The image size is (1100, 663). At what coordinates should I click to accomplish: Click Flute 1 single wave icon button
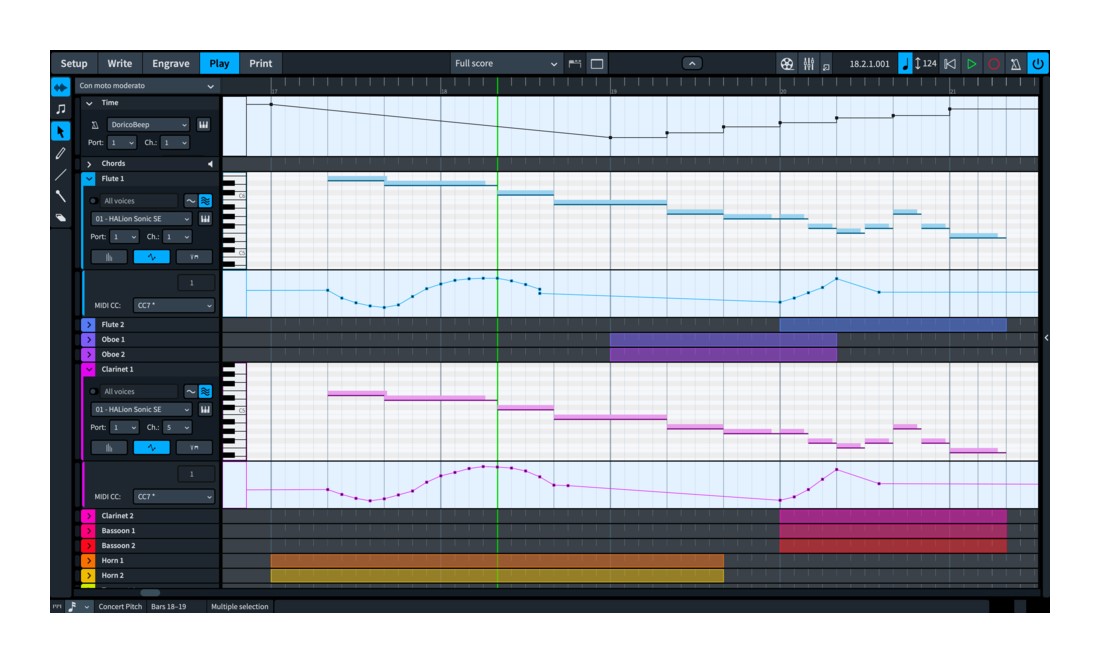190,201
